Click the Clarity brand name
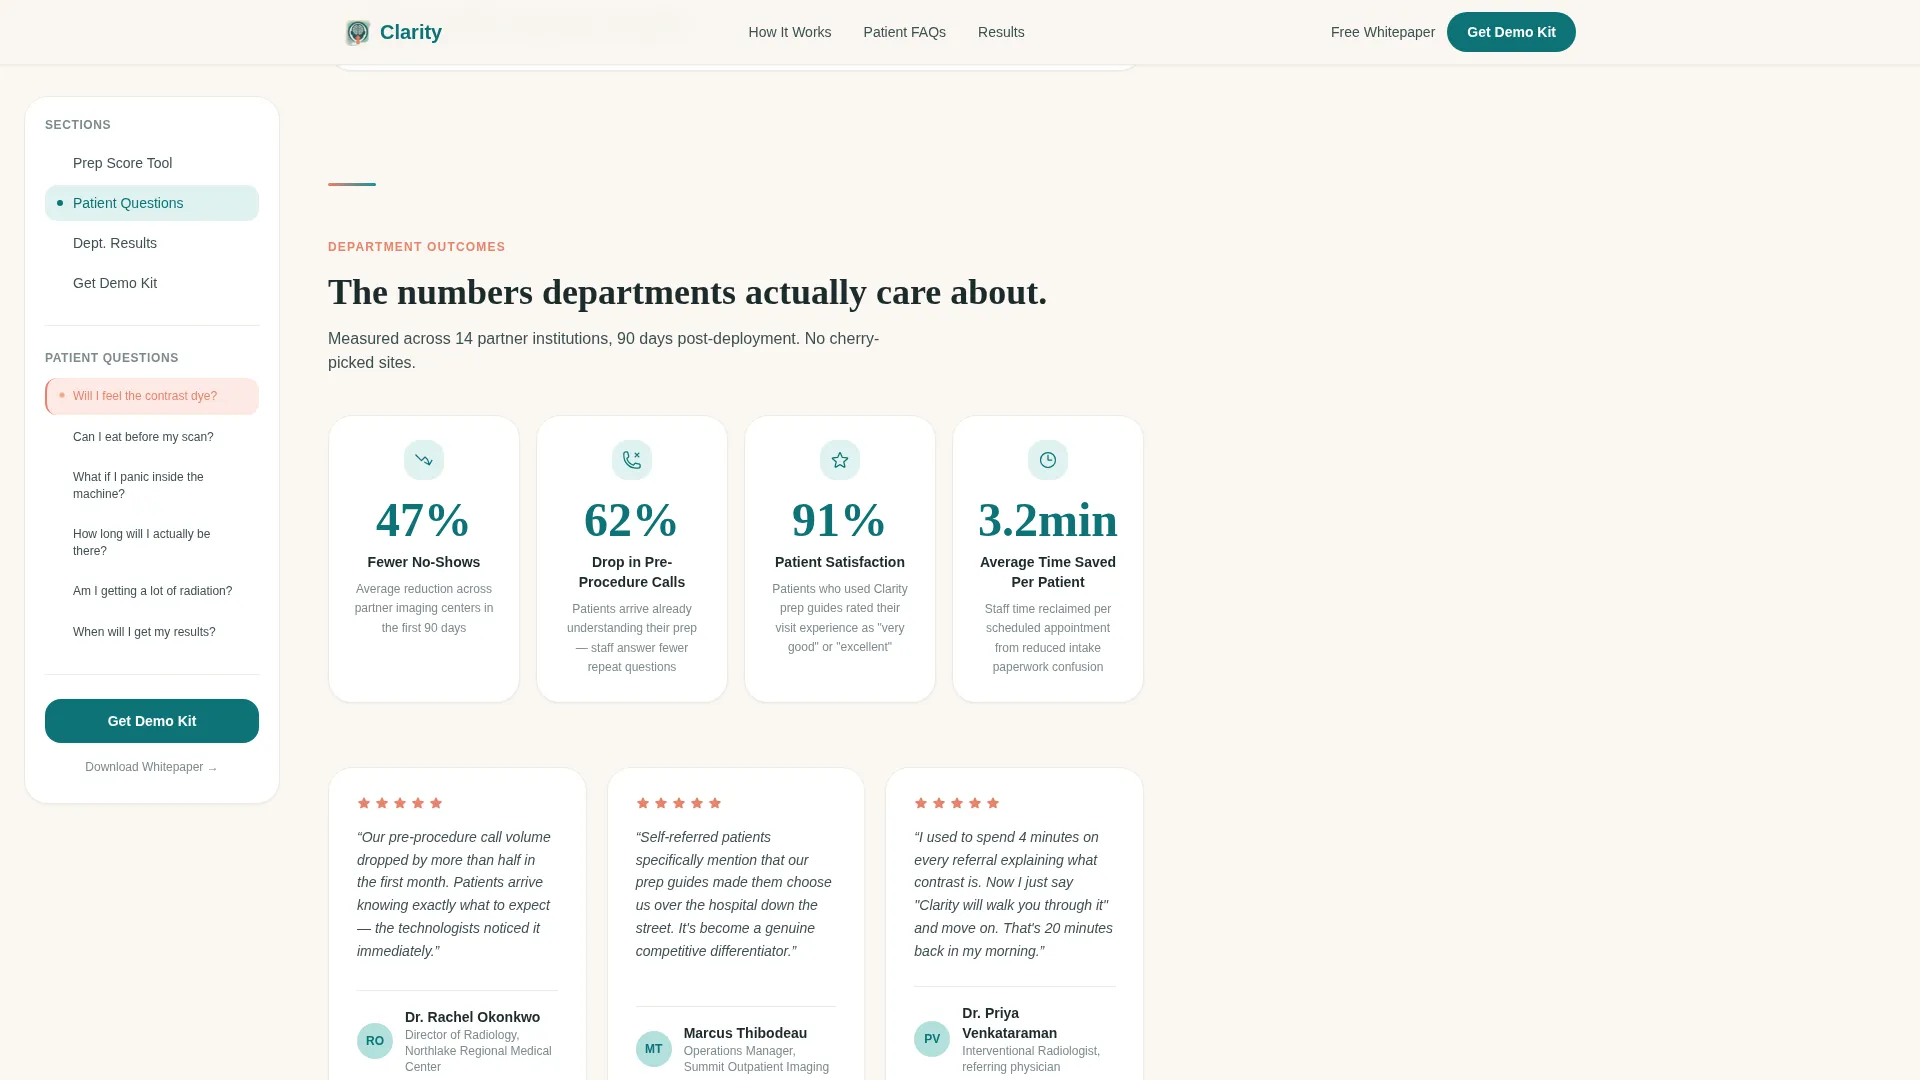The image size is (1920, 1080). [411, 32]
